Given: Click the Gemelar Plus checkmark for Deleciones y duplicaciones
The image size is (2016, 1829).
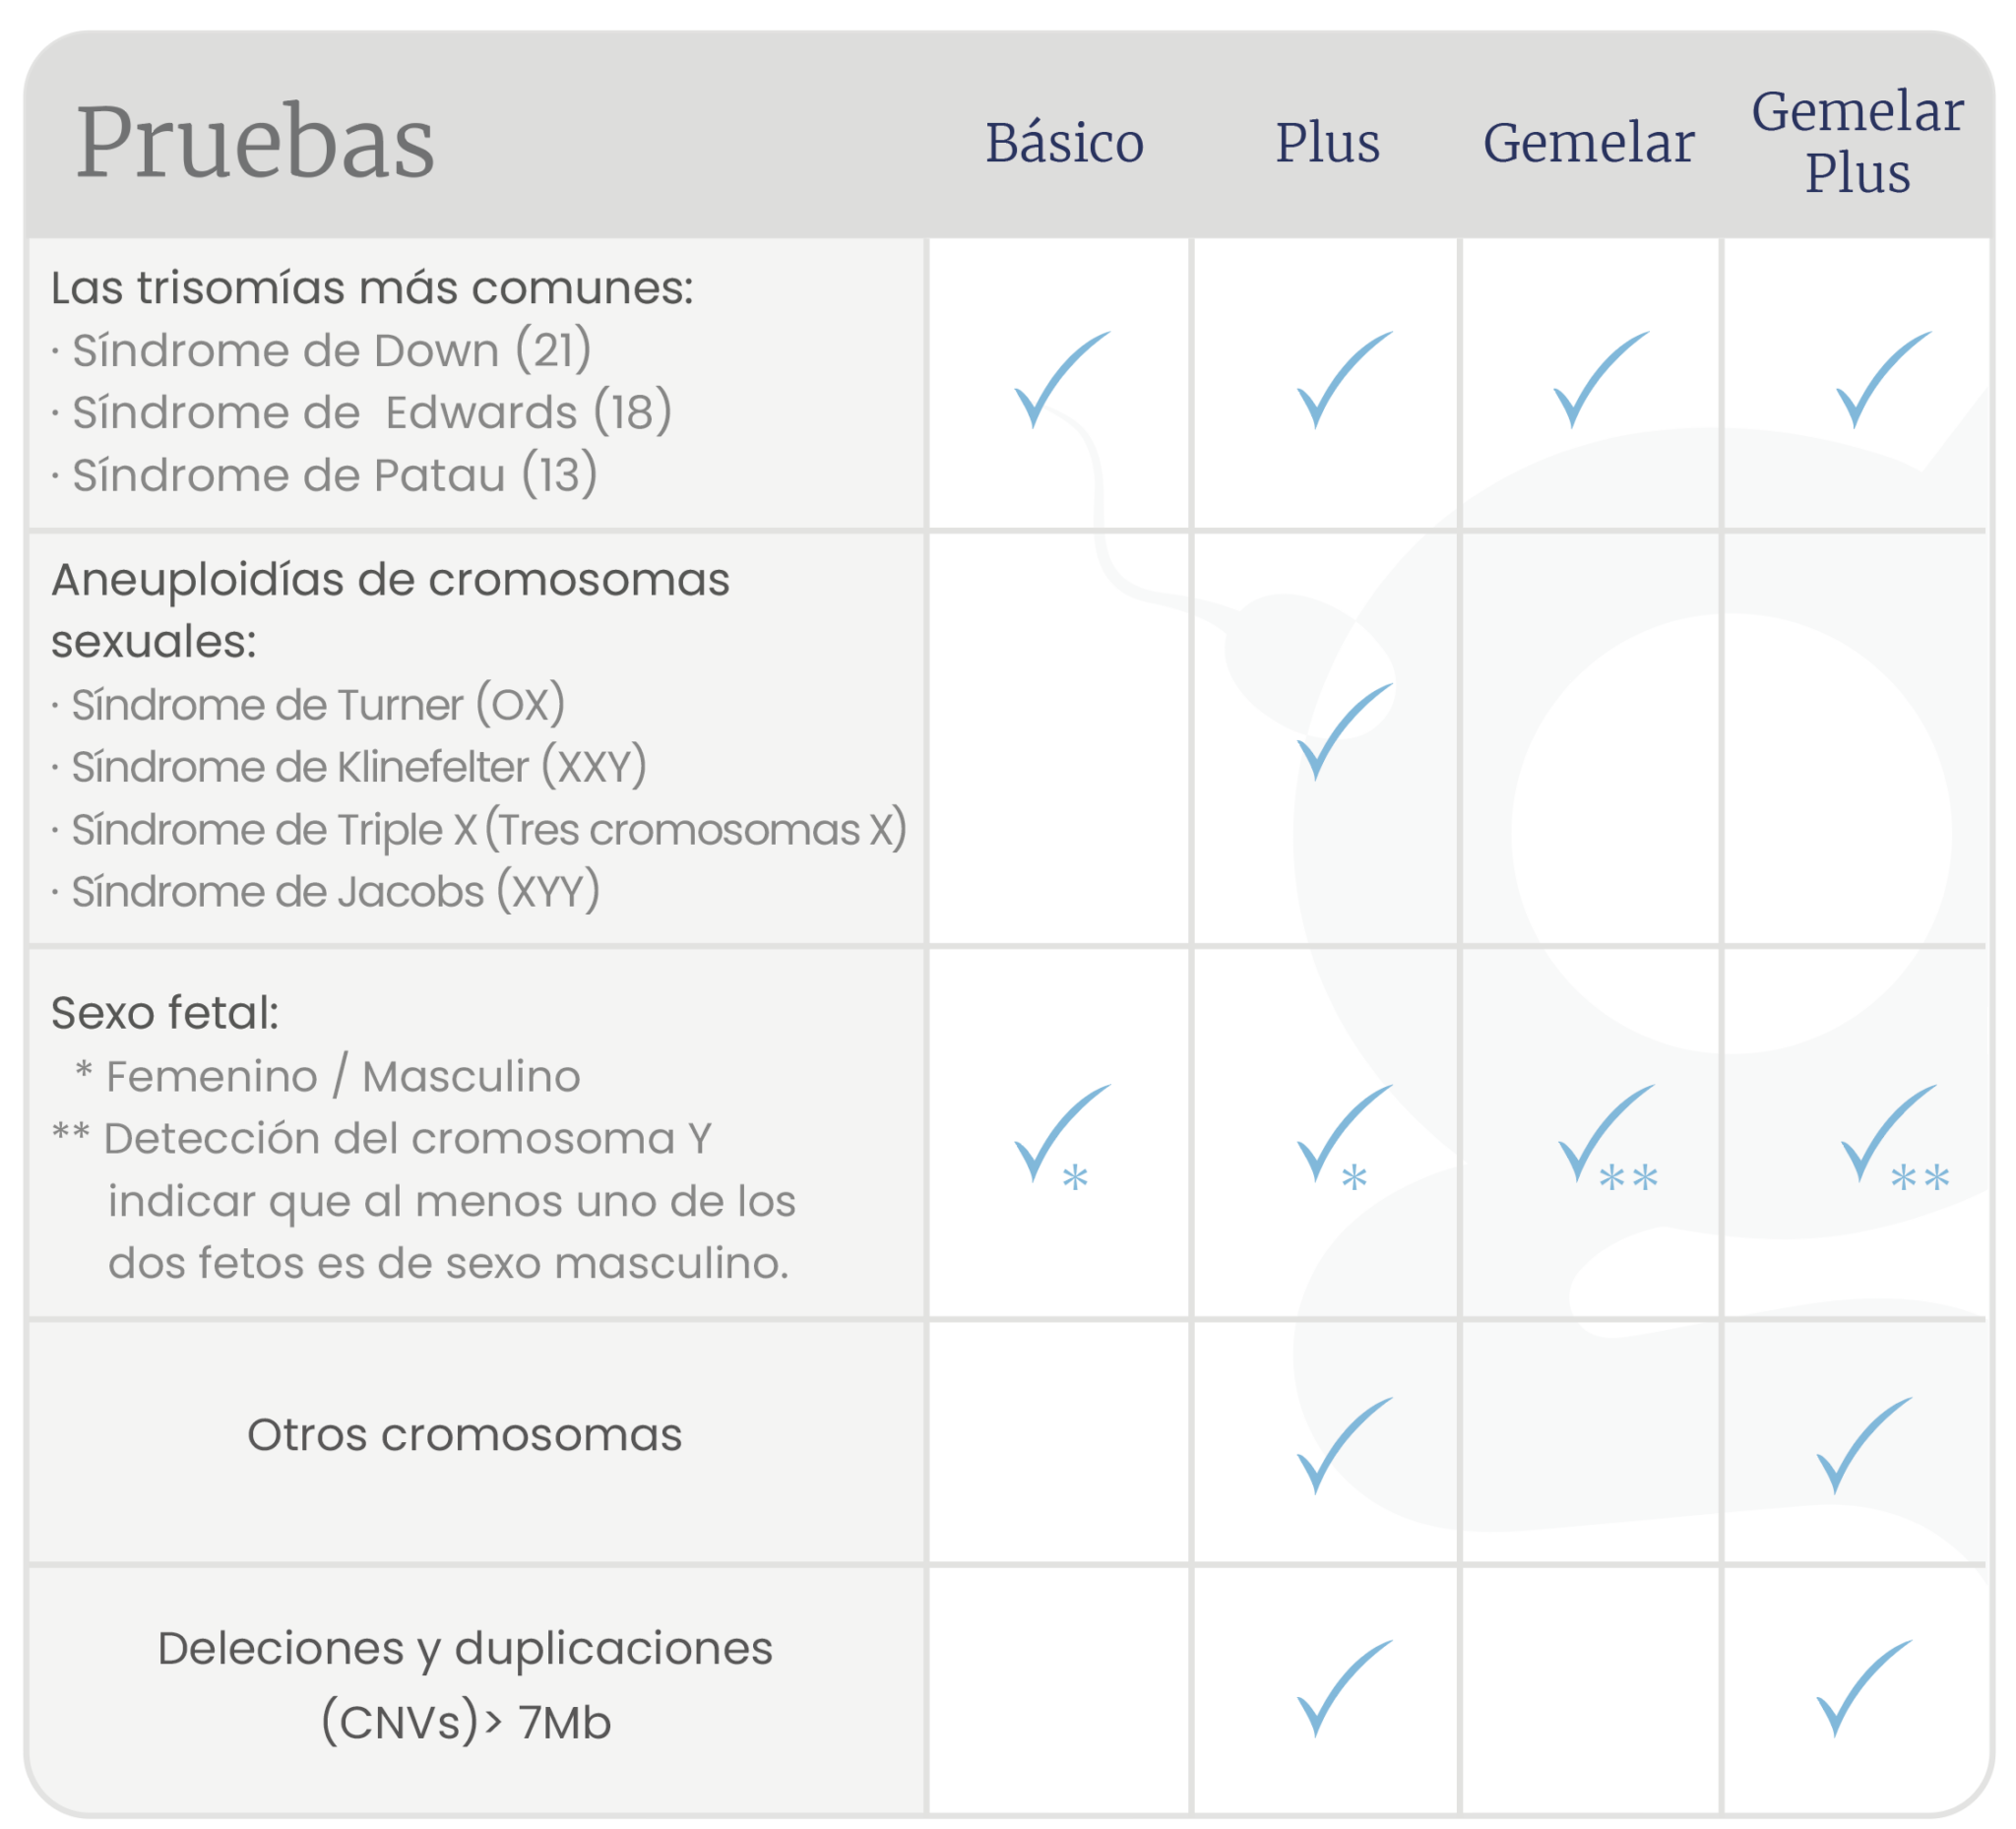Looking at the screenshot, I should pos(1862,1689).
